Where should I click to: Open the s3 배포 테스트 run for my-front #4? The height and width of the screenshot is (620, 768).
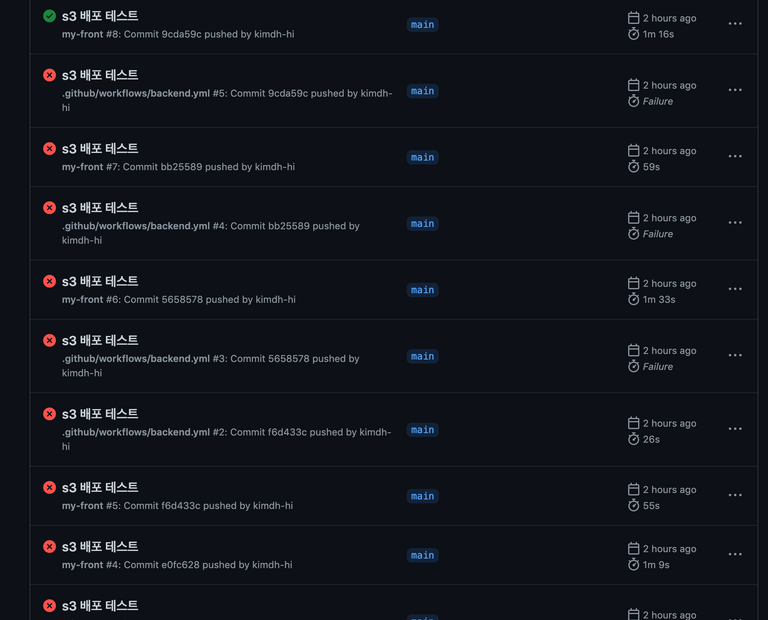100,547
